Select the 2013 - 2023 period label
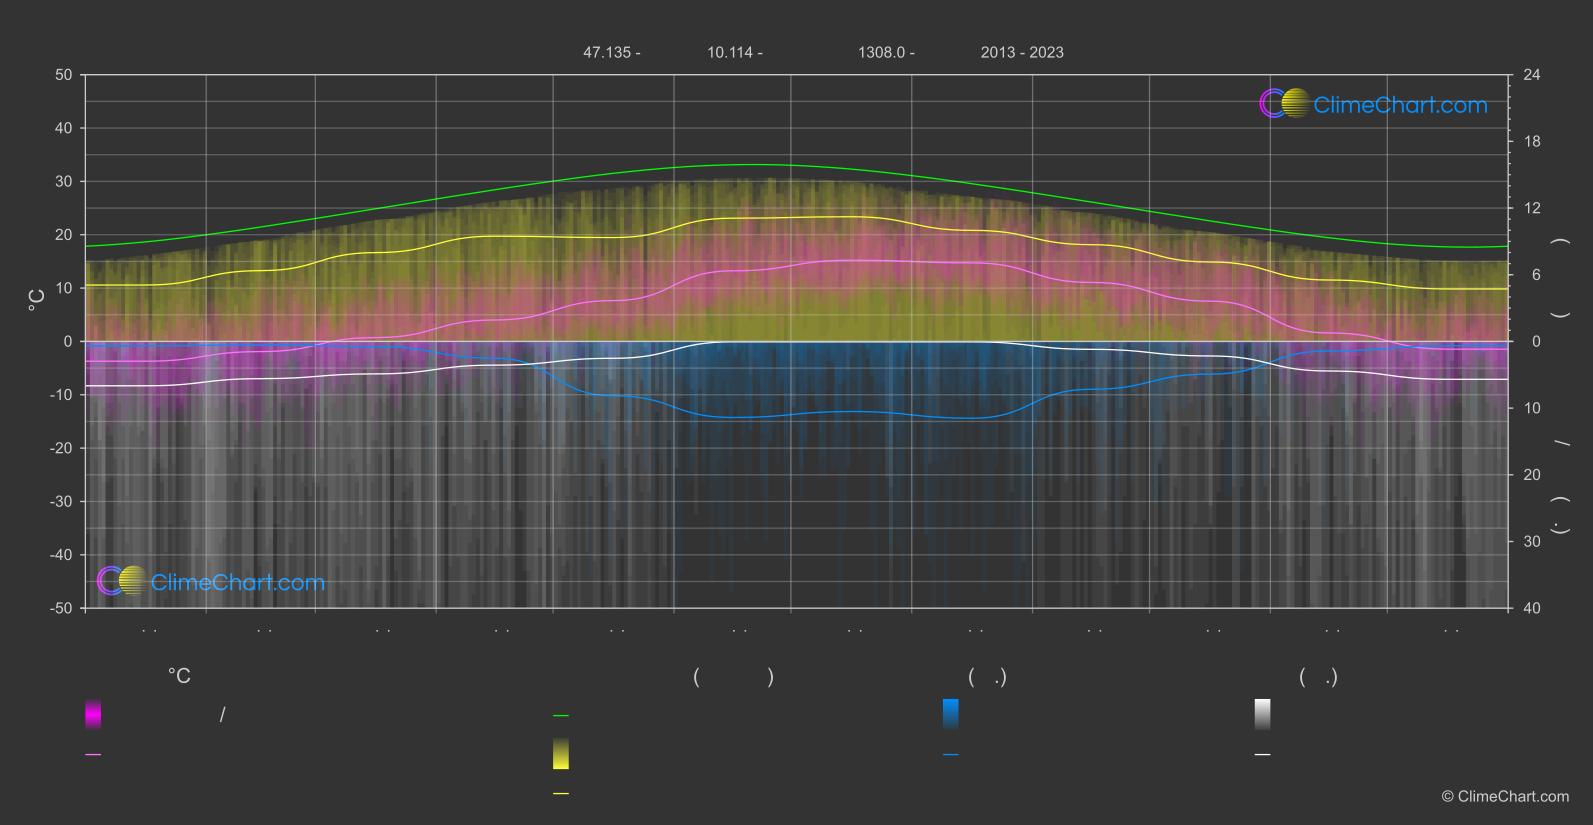The image size is (1593, 825). (x=1022, y=53)
